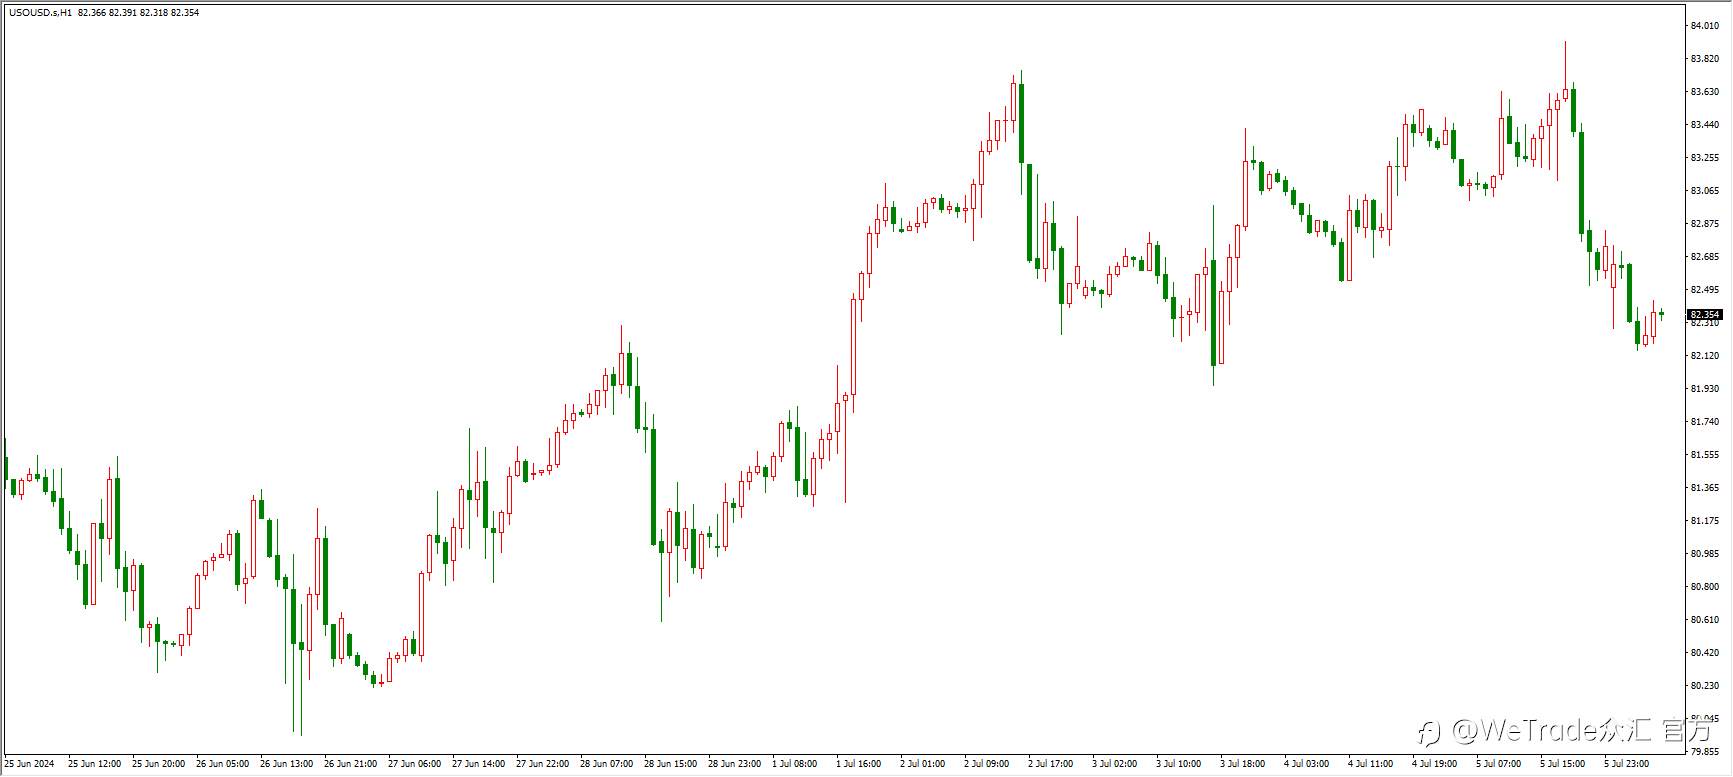Click the current price tag 82.354 on price axis

click(x=1706, y=314)
